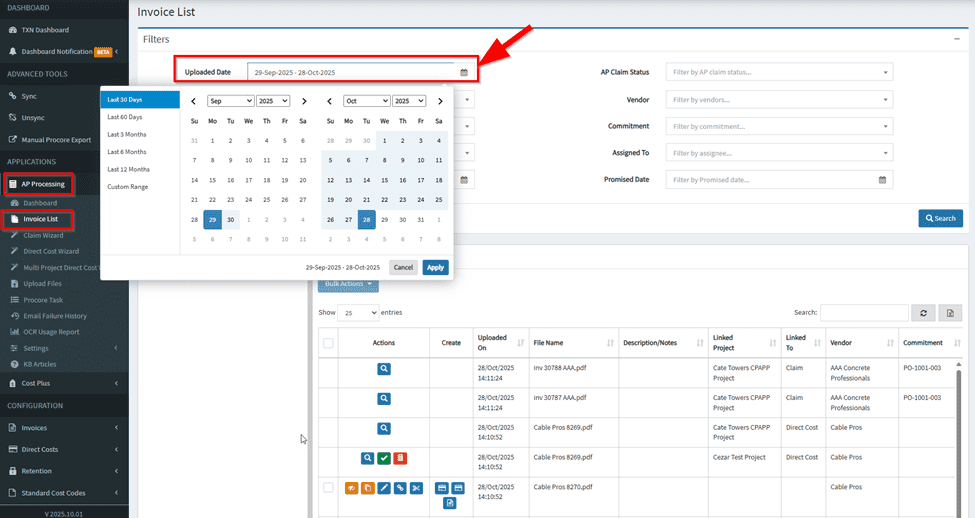Click magnifier view icon for inv 30788 AAA.pdf
The height and width of the screenshot is (518, 975).
click(384, 369)
